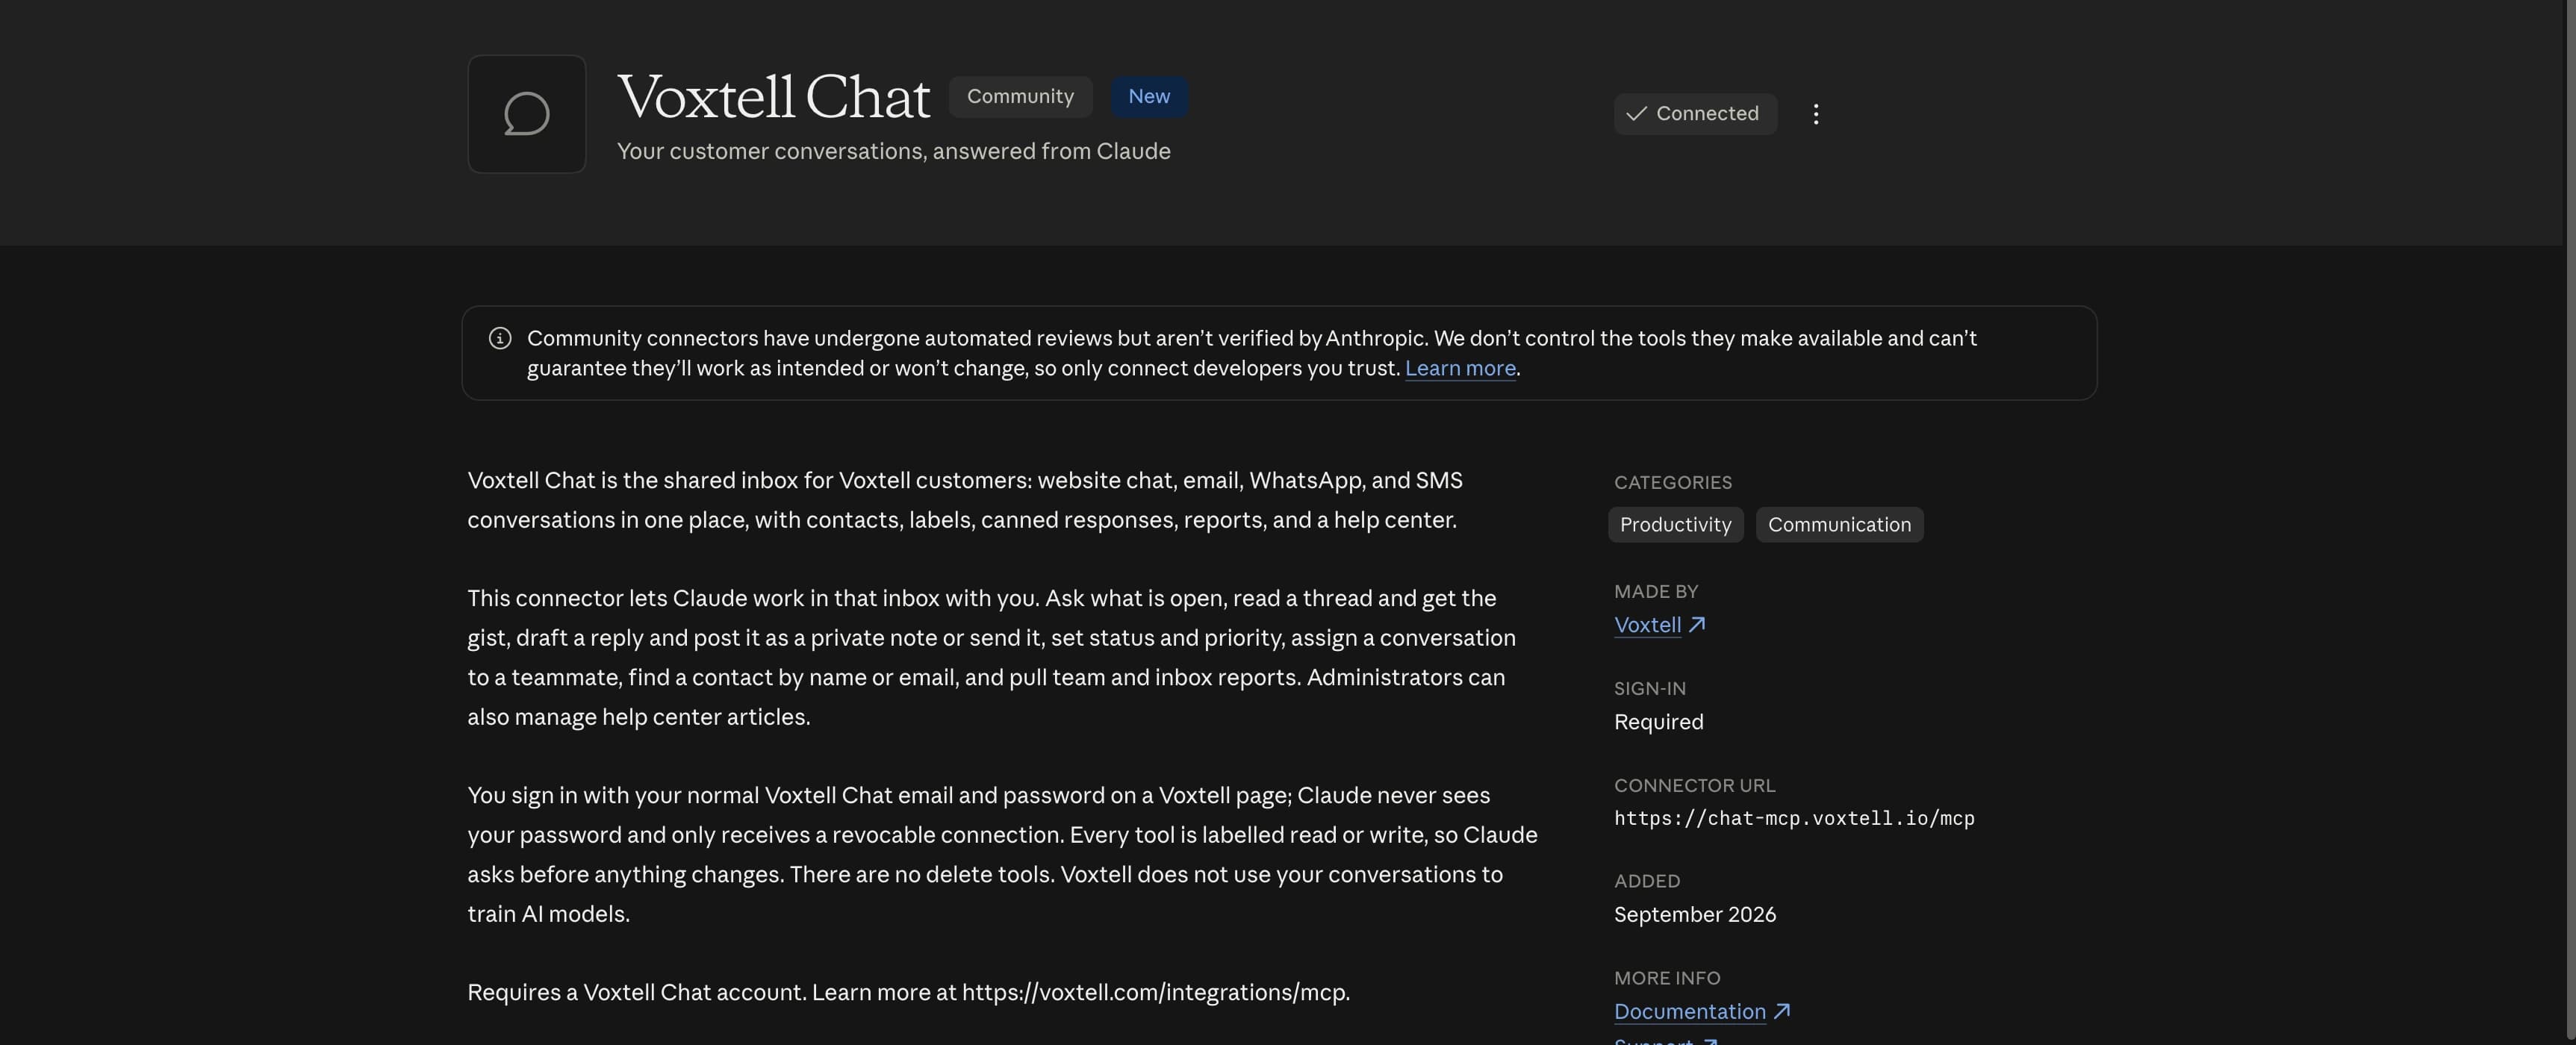Screen dimensions: 2576x1045
Task: Click the notice text 'Community connectors have undergone automated reviews'
Action: click(1252, 353)
